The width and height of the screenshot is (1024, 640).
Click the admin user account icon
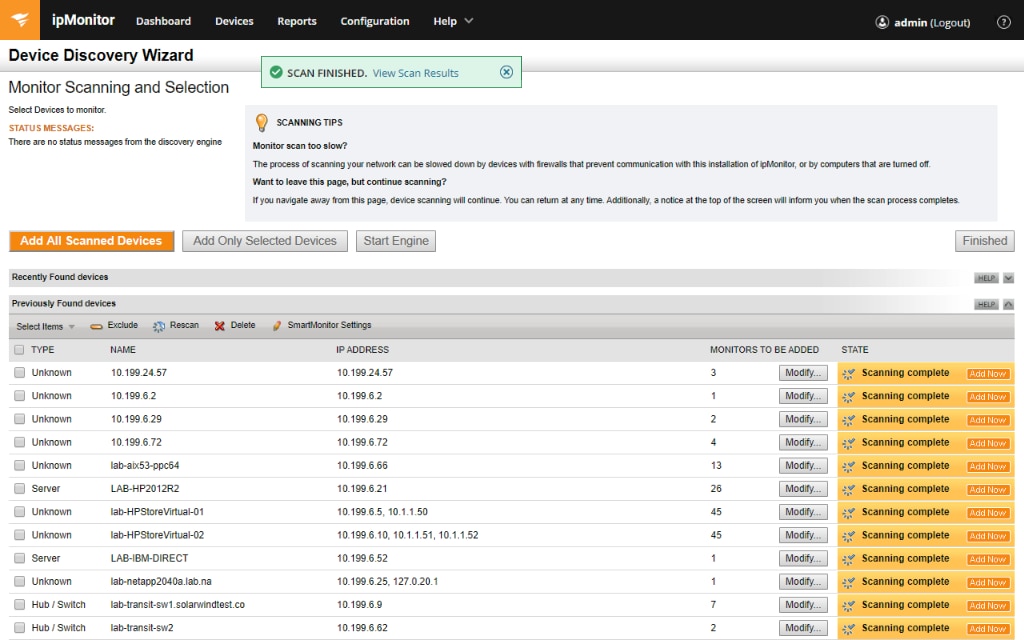(881, 22)
